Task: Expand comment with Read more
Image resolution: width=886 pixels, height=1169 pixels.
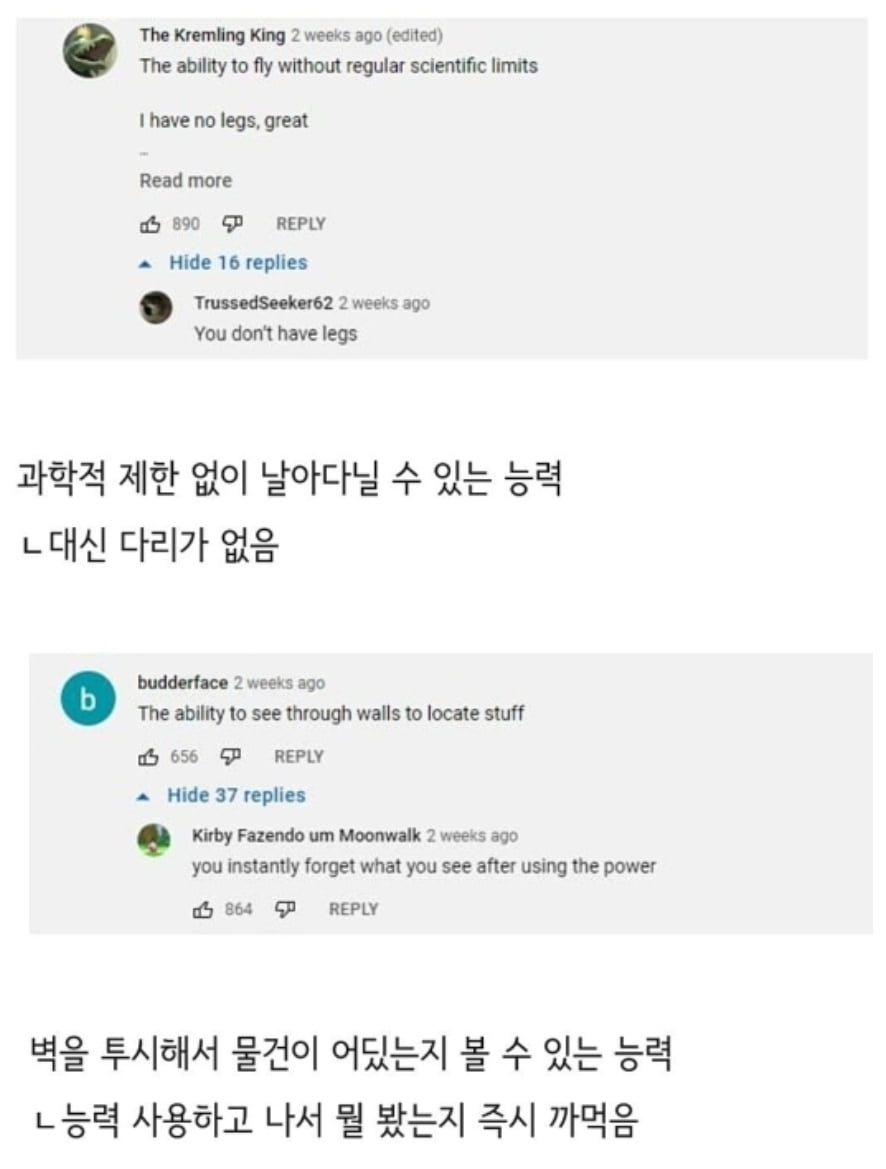Action: tap(185, 181)
